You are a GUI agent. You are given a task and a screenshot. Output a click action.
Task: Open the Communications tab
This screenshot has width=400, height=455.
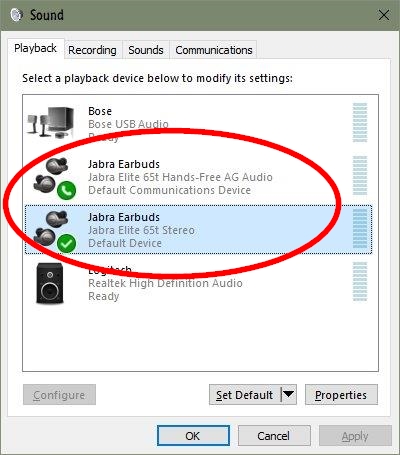(214, 50)
